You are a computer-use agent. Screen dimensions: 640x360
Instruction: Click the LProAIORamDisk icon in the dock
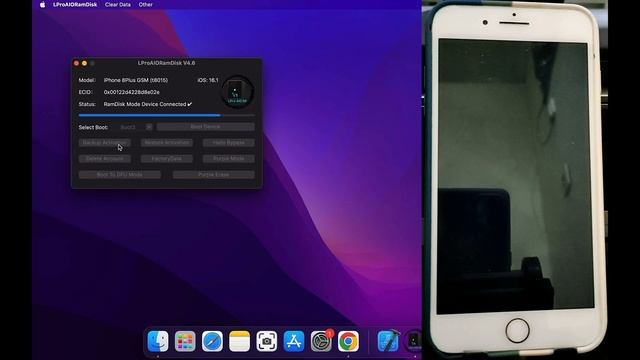(413, 341)
